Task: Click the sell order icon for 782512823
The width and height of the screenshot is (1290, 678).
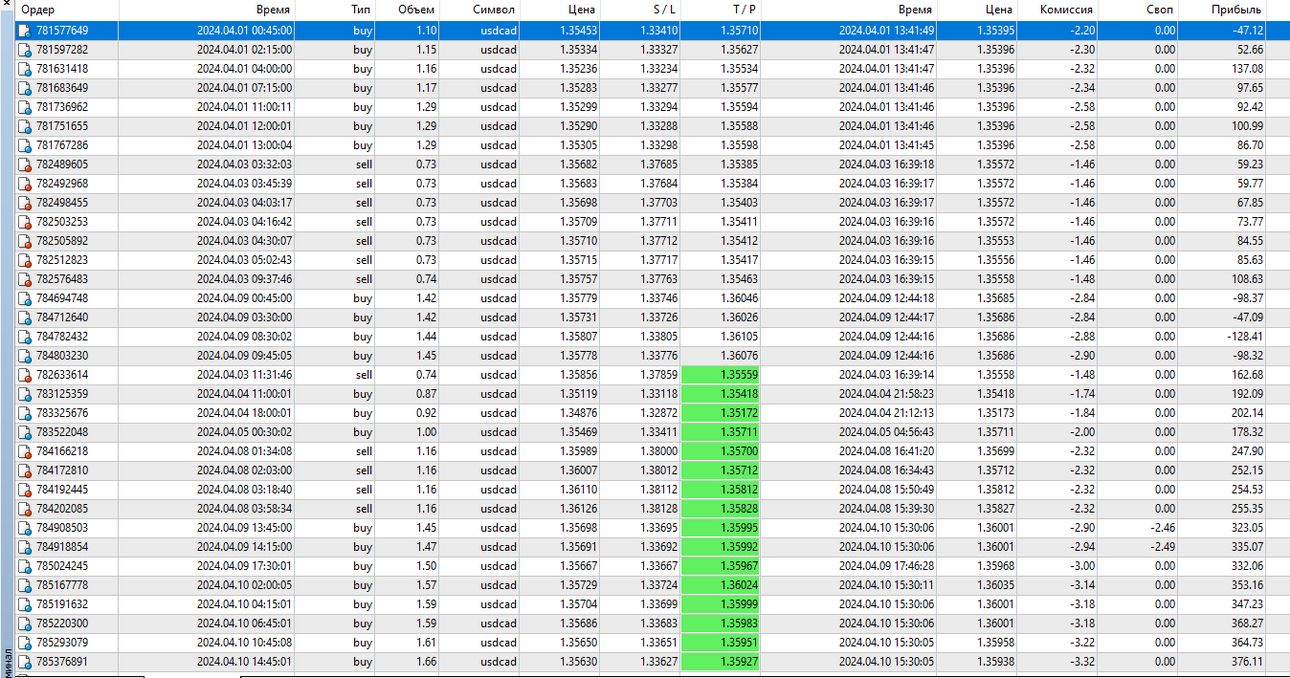Action: click(x=24, y=260)
